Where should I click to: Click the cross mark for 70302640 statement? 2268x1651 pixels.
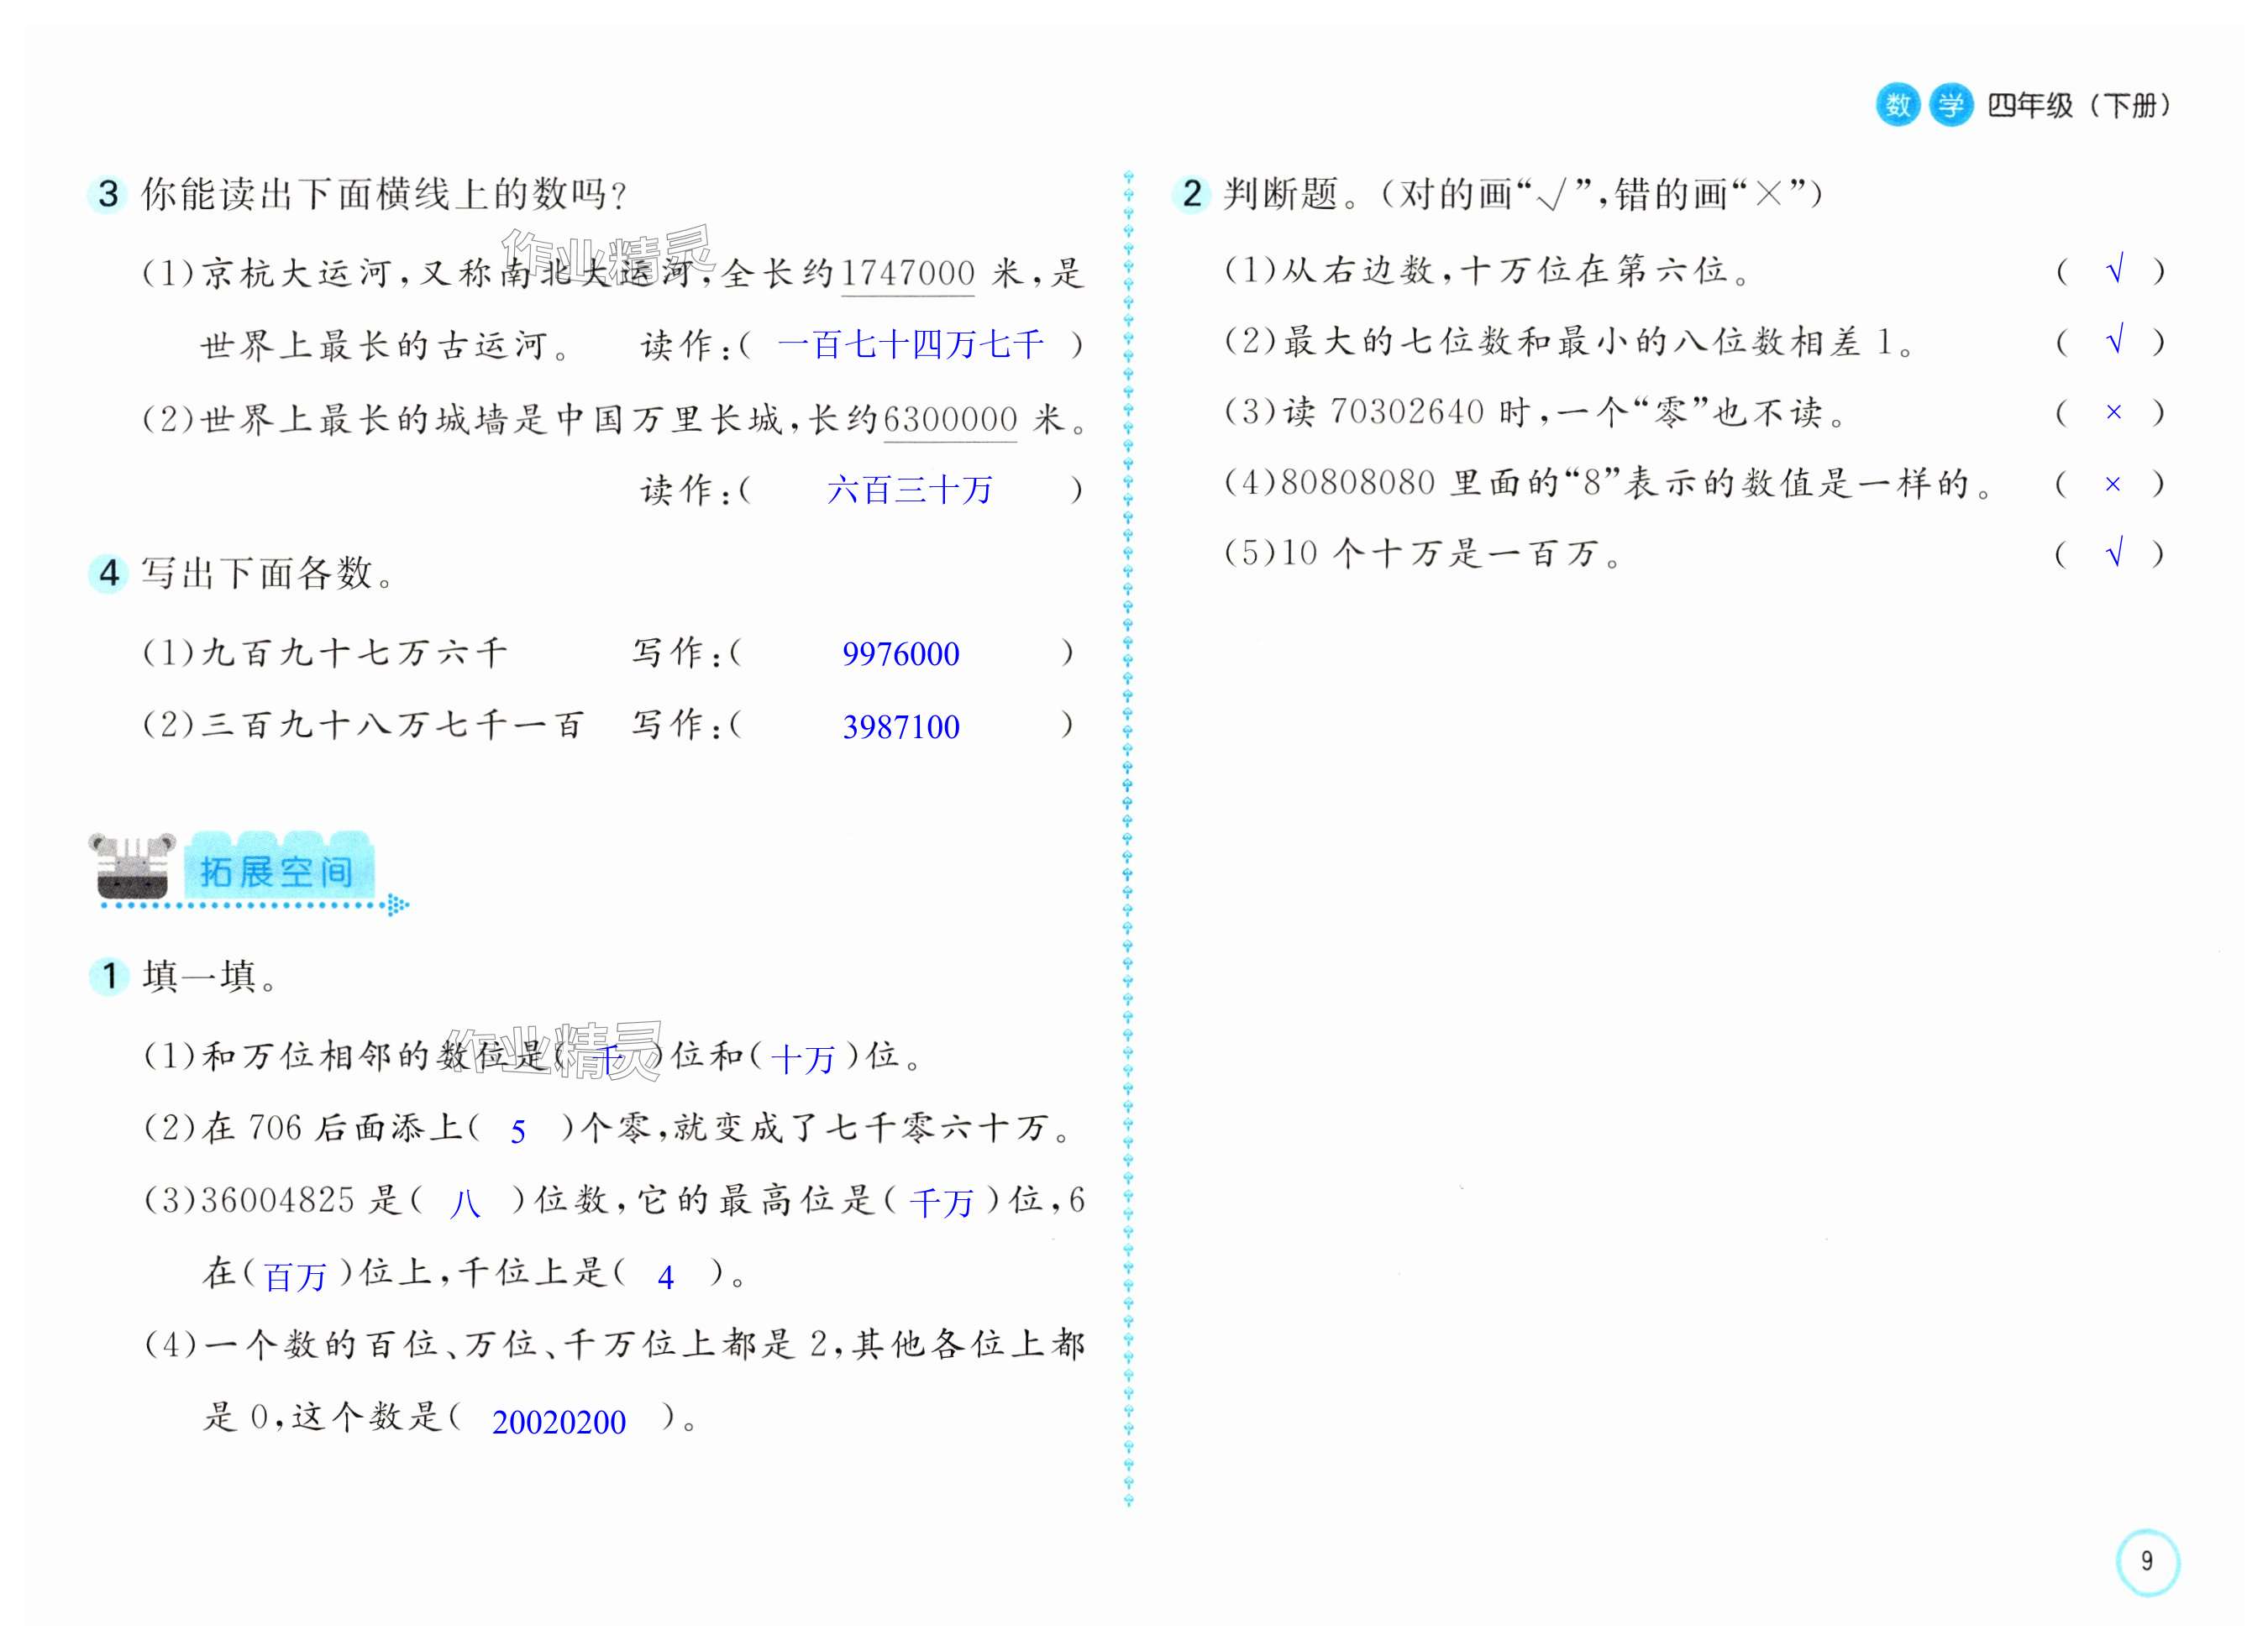click(x=2113, y=412)
